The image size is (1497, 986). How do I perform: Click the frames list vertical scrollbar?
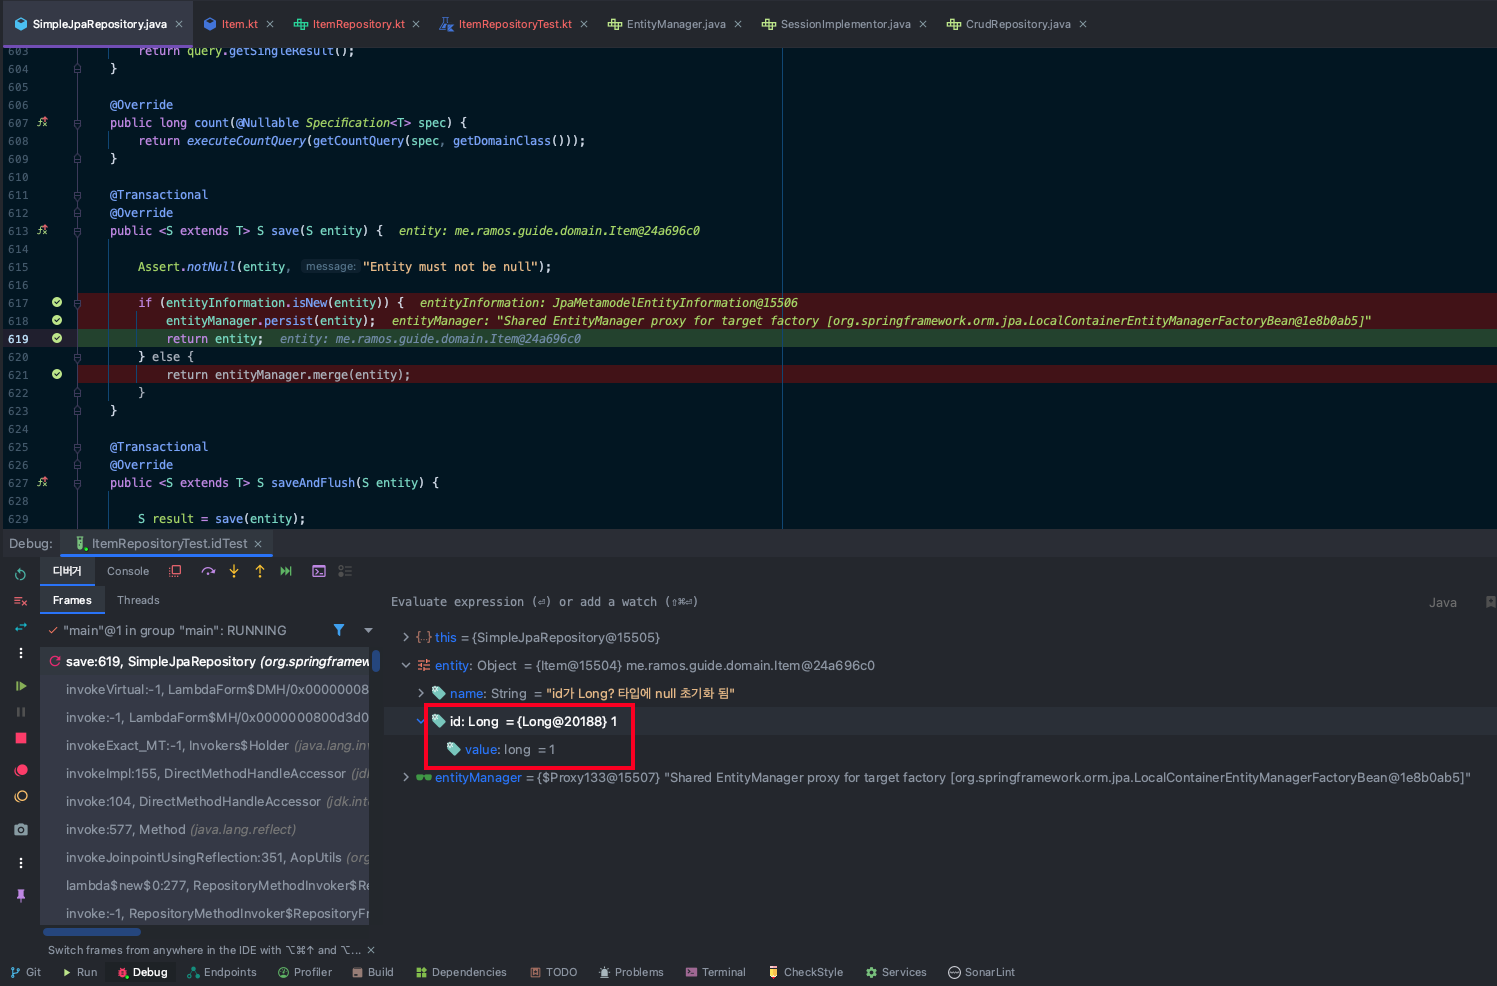click(375, 661)
